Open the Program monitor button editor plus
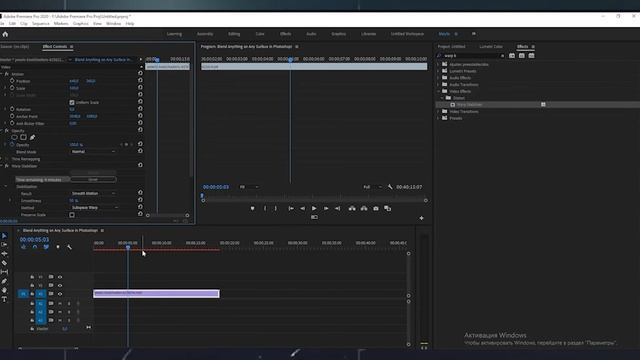 421,218
